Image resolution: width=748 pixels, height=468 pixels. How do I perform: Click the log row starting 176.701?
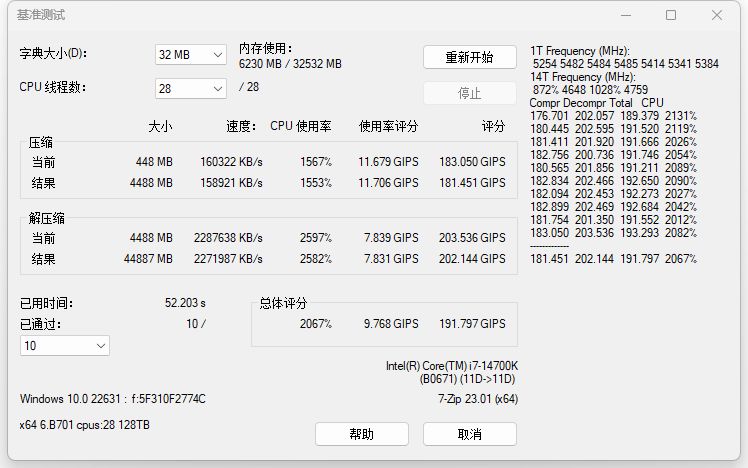tap(613, 116)
